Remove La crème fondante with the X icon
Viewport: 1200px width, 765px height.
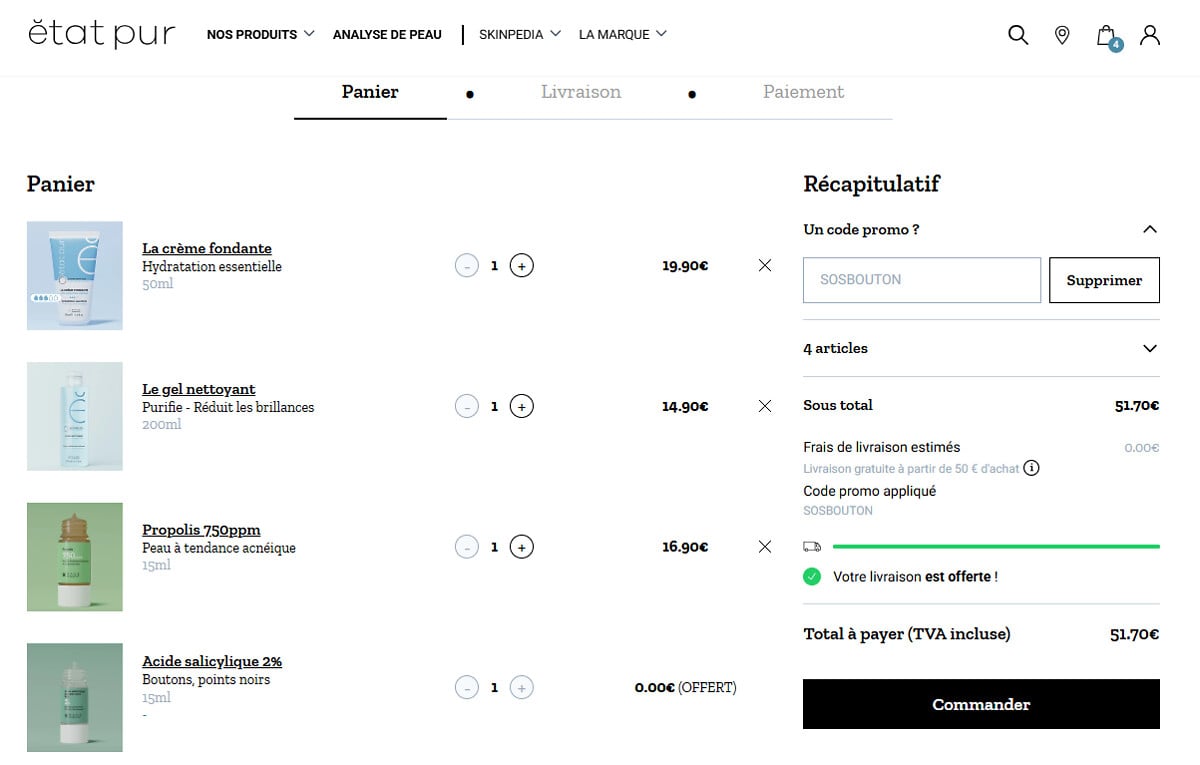(765, 265)
